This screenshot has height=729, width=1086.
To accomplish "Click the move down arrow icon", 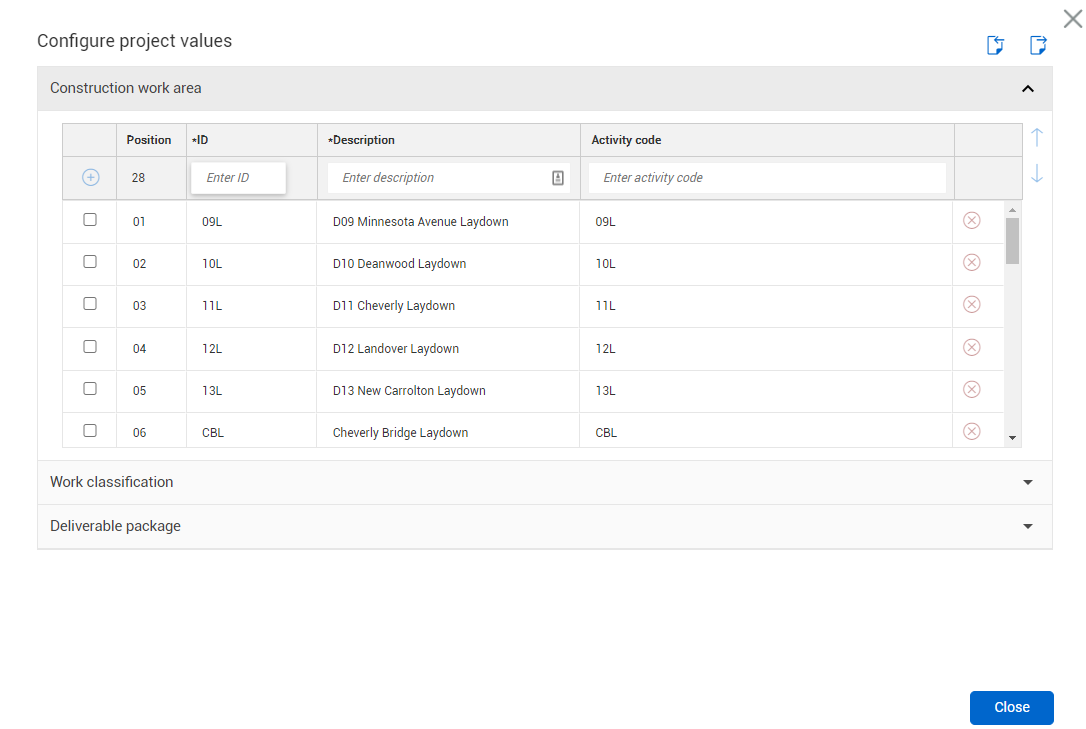I will pyautogui.click(x=1036, y=173).
